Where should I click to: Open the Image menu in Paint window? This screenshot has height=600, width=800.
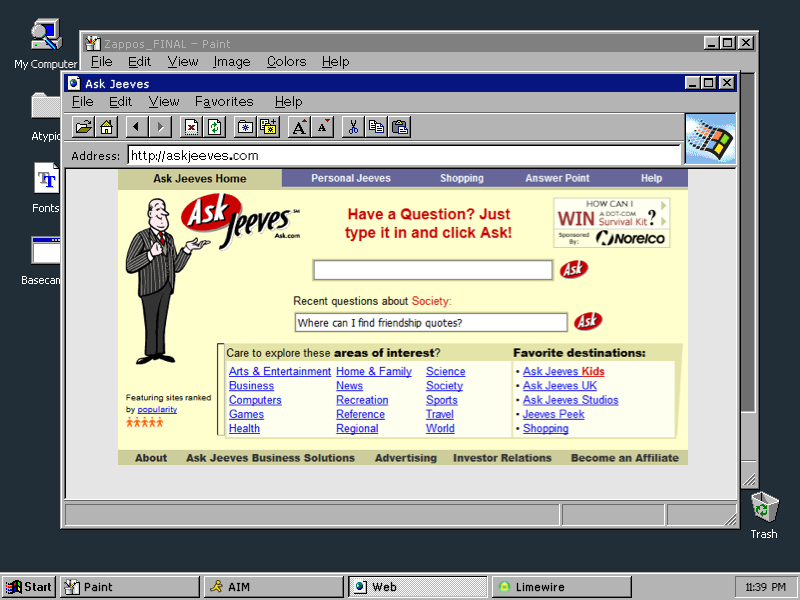coord(232,62)
